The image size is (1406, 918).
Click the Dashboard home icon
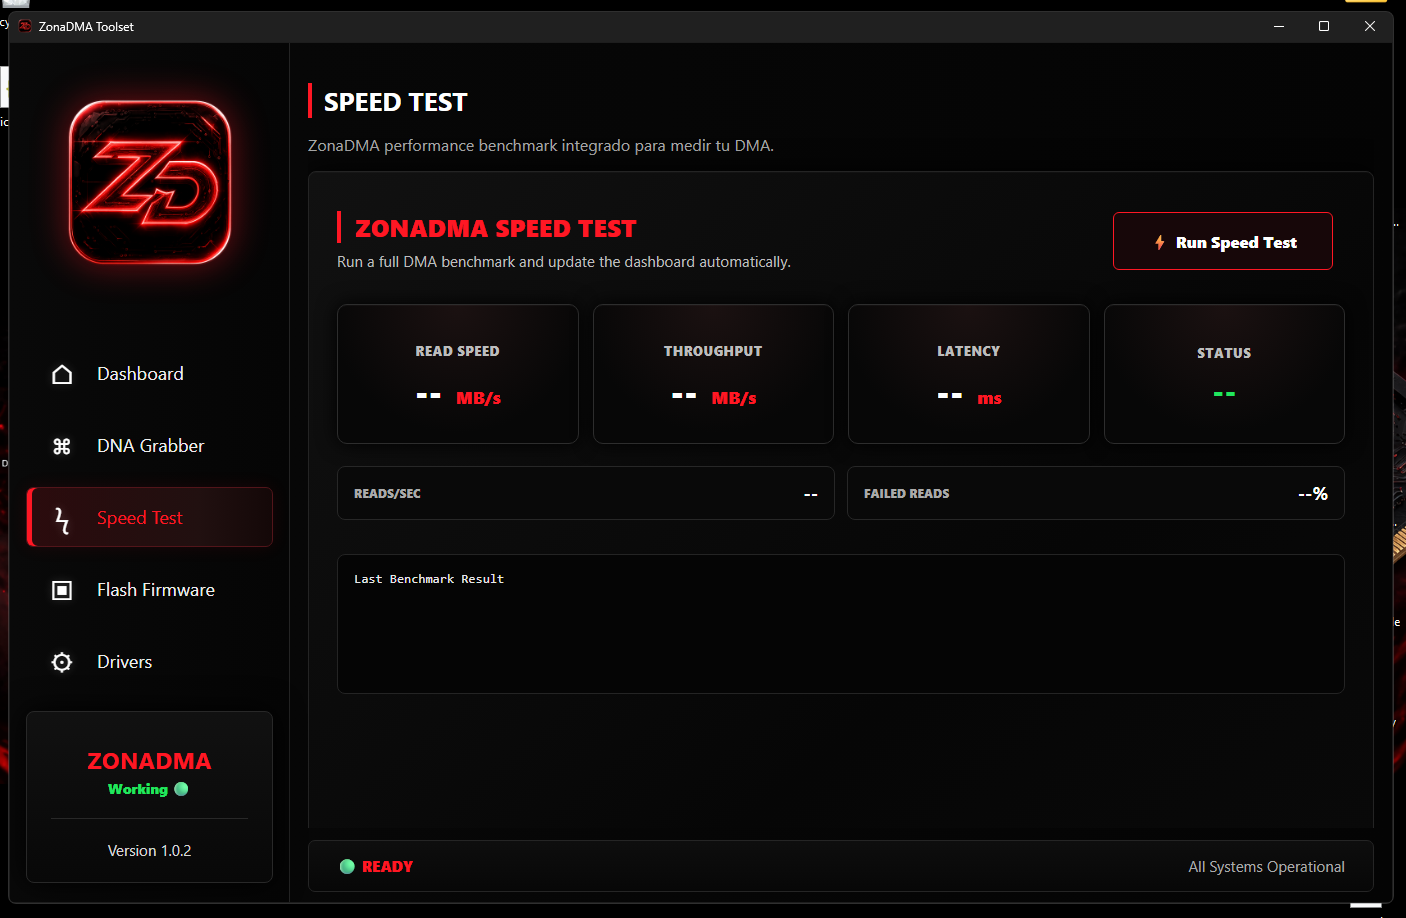[x=62, y=374]
